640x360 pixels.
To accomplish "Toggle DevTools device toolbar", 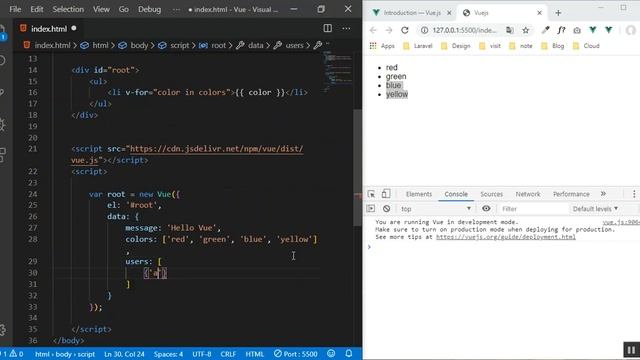I will (386, 194).
